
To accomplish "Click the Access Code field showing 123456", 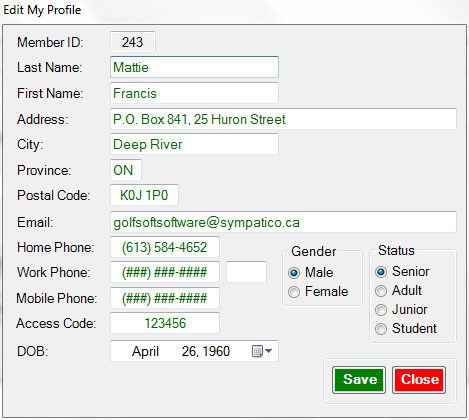I will tap(165, 323).
